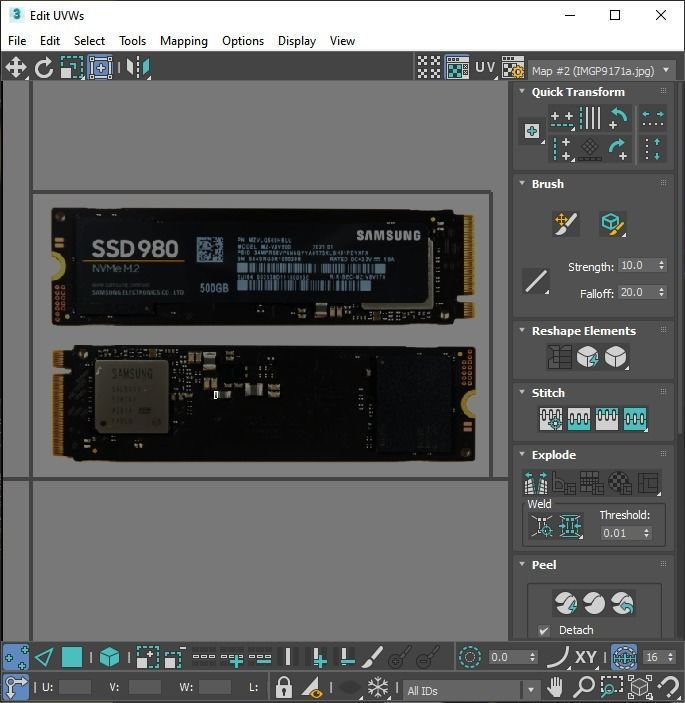This screenshot has width=685, height=703.
Task: Click the Relax Custom icon
Action: point(616,357)
